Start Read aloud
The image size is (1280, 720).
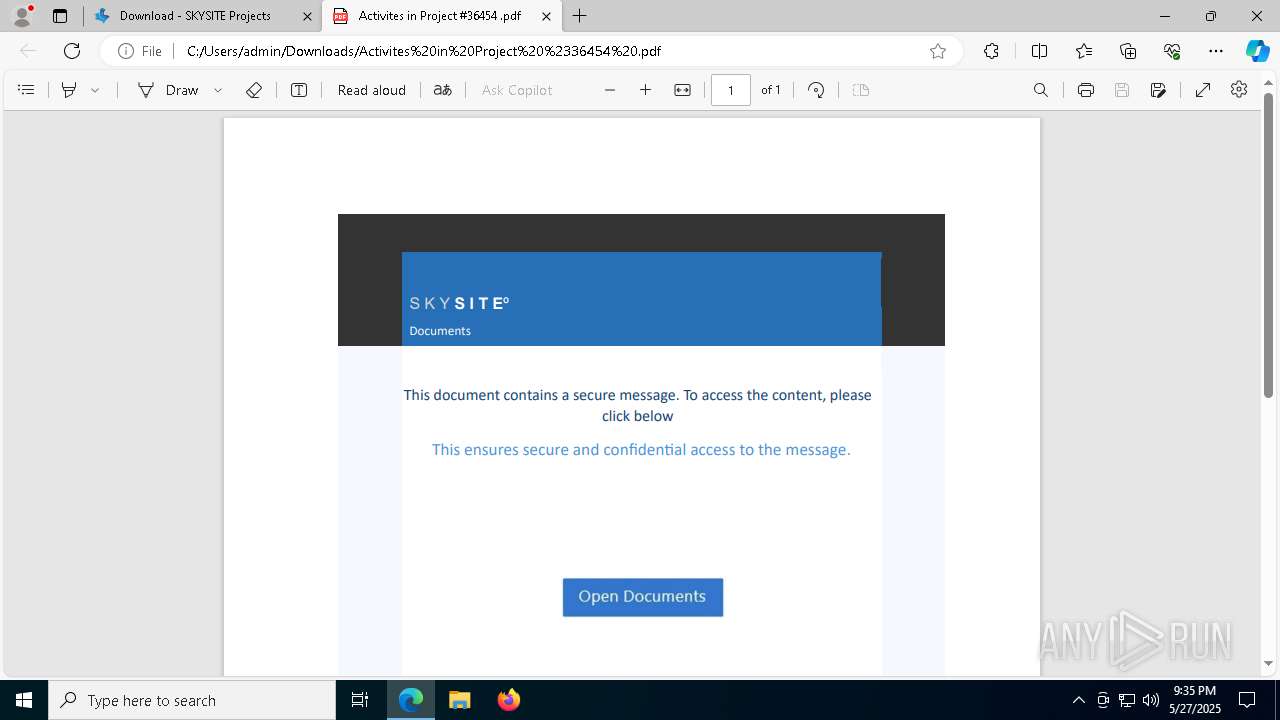coord(372,90)
